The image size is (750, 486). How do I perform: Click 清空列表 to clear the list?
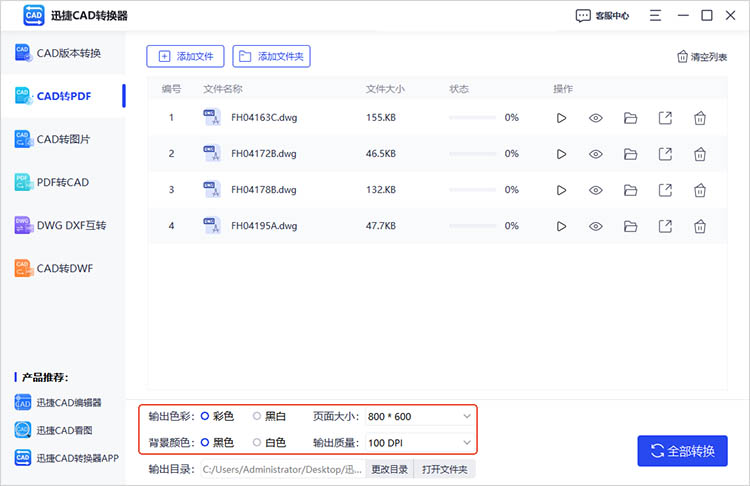click(x=702, y=57)
